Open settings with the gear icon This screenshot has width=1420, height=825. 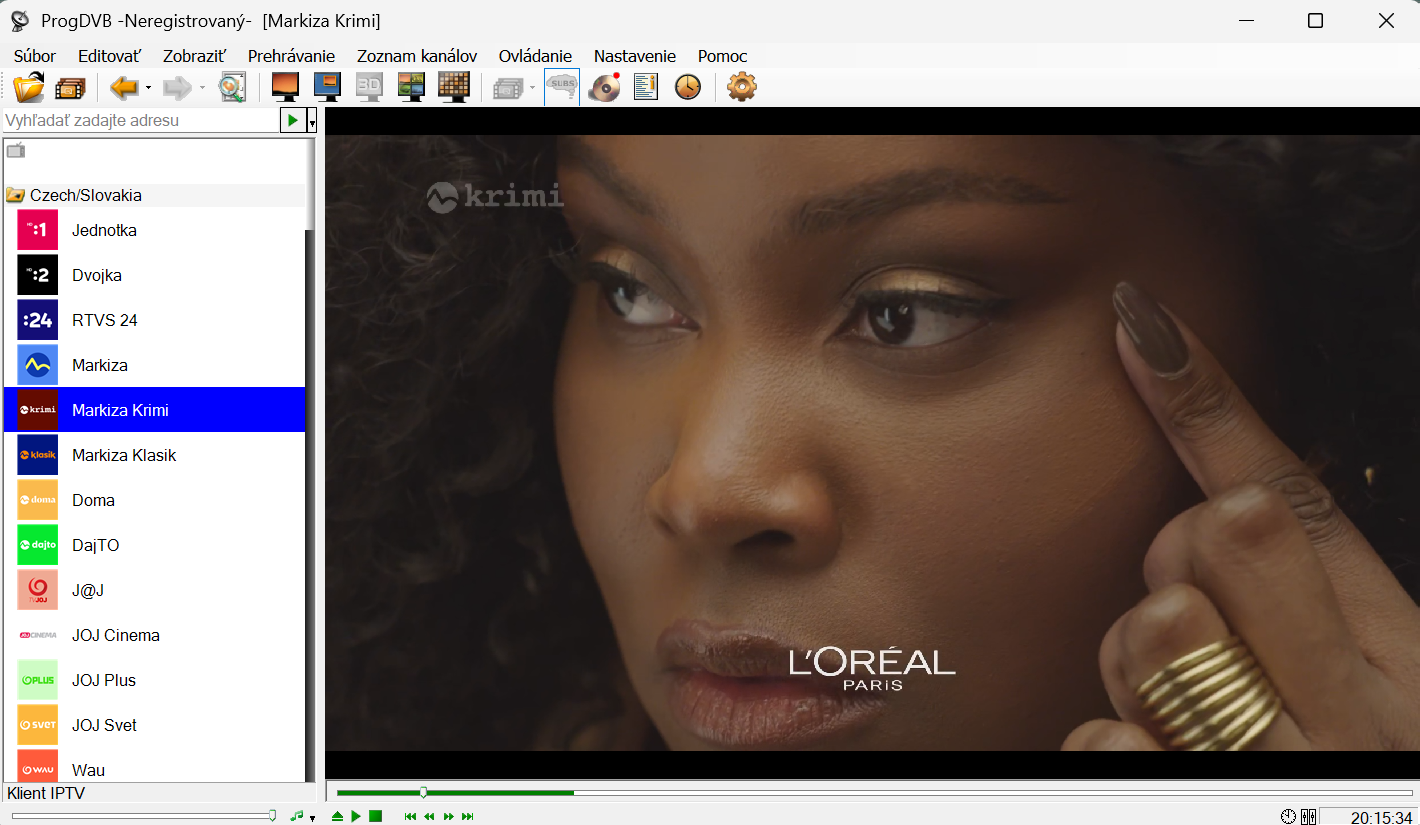coord(741,88)
